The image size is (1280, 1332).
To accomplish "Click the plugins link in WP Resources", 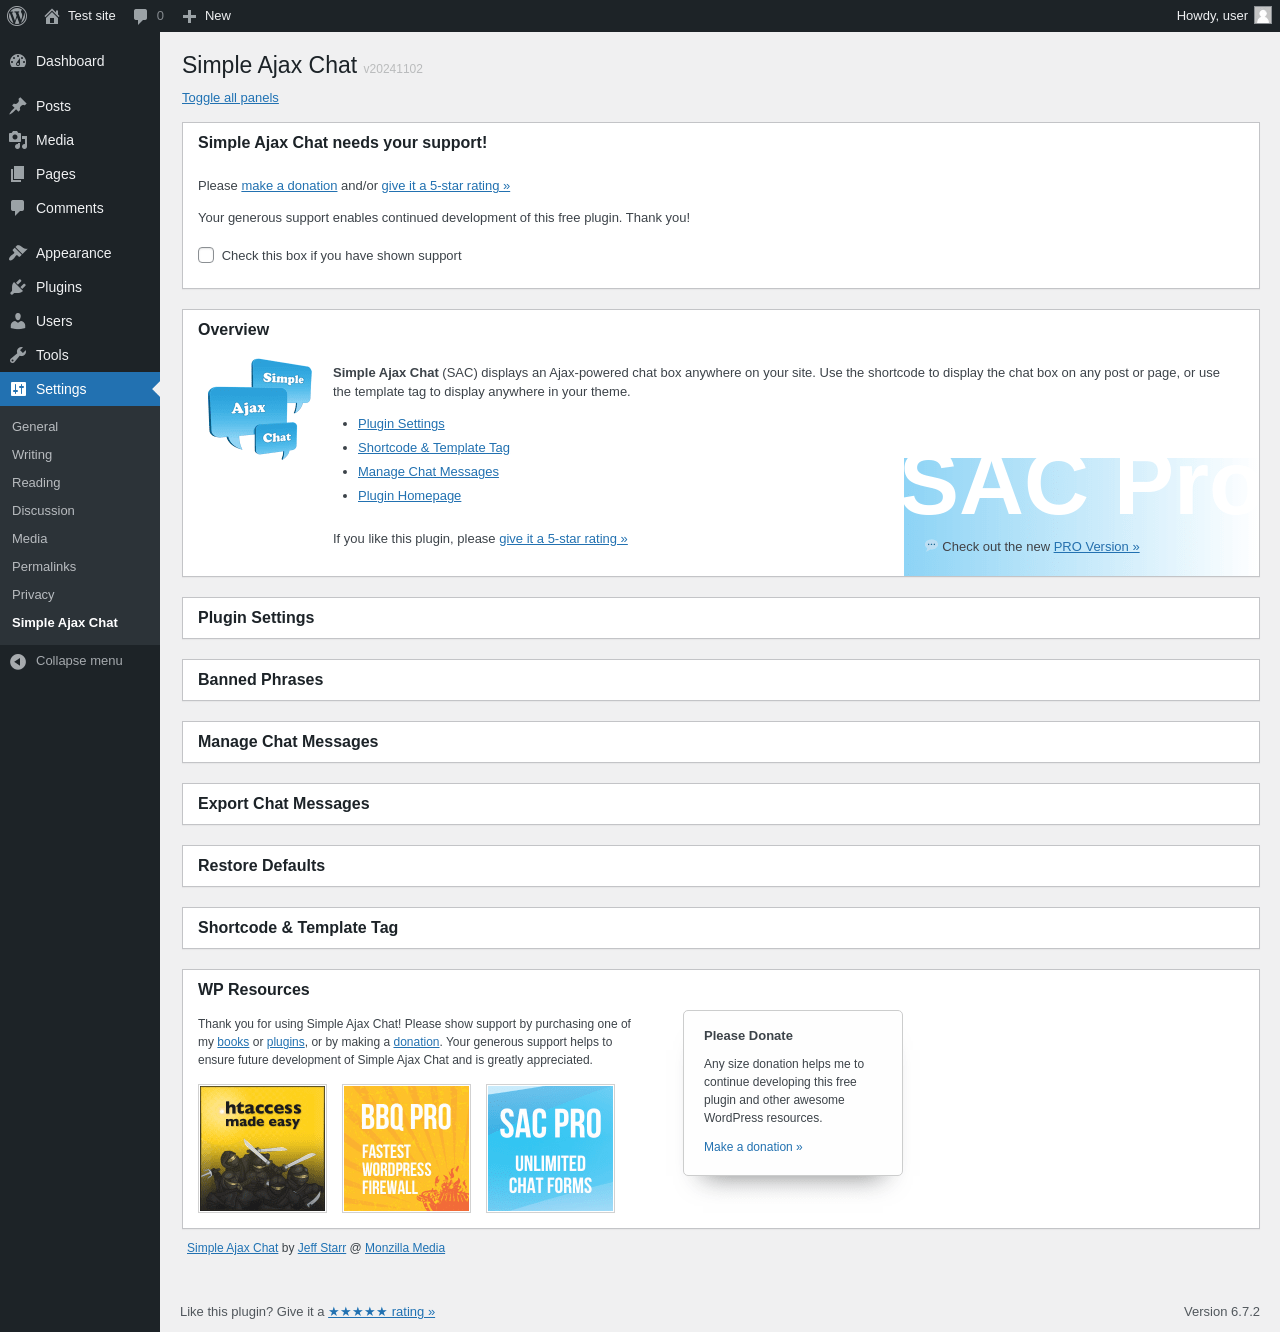I will 286,1042.
